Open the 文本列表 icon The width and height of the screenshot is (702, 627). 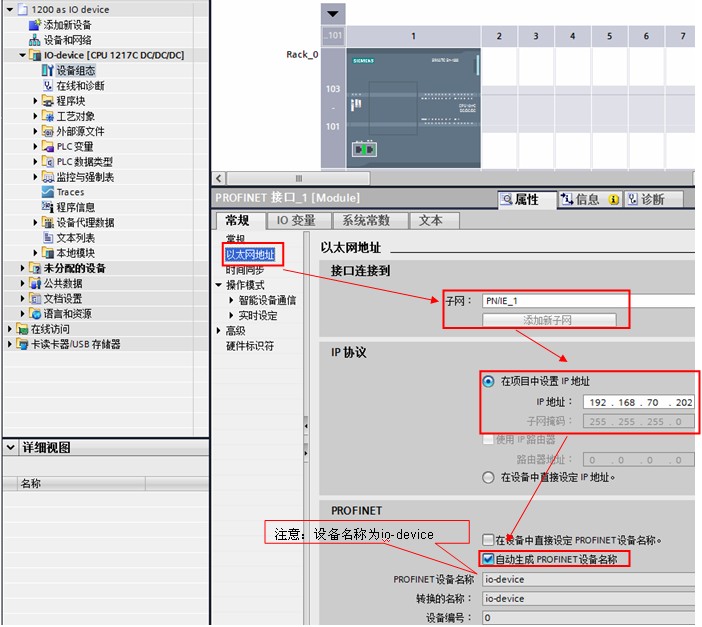tap(47, 237)
